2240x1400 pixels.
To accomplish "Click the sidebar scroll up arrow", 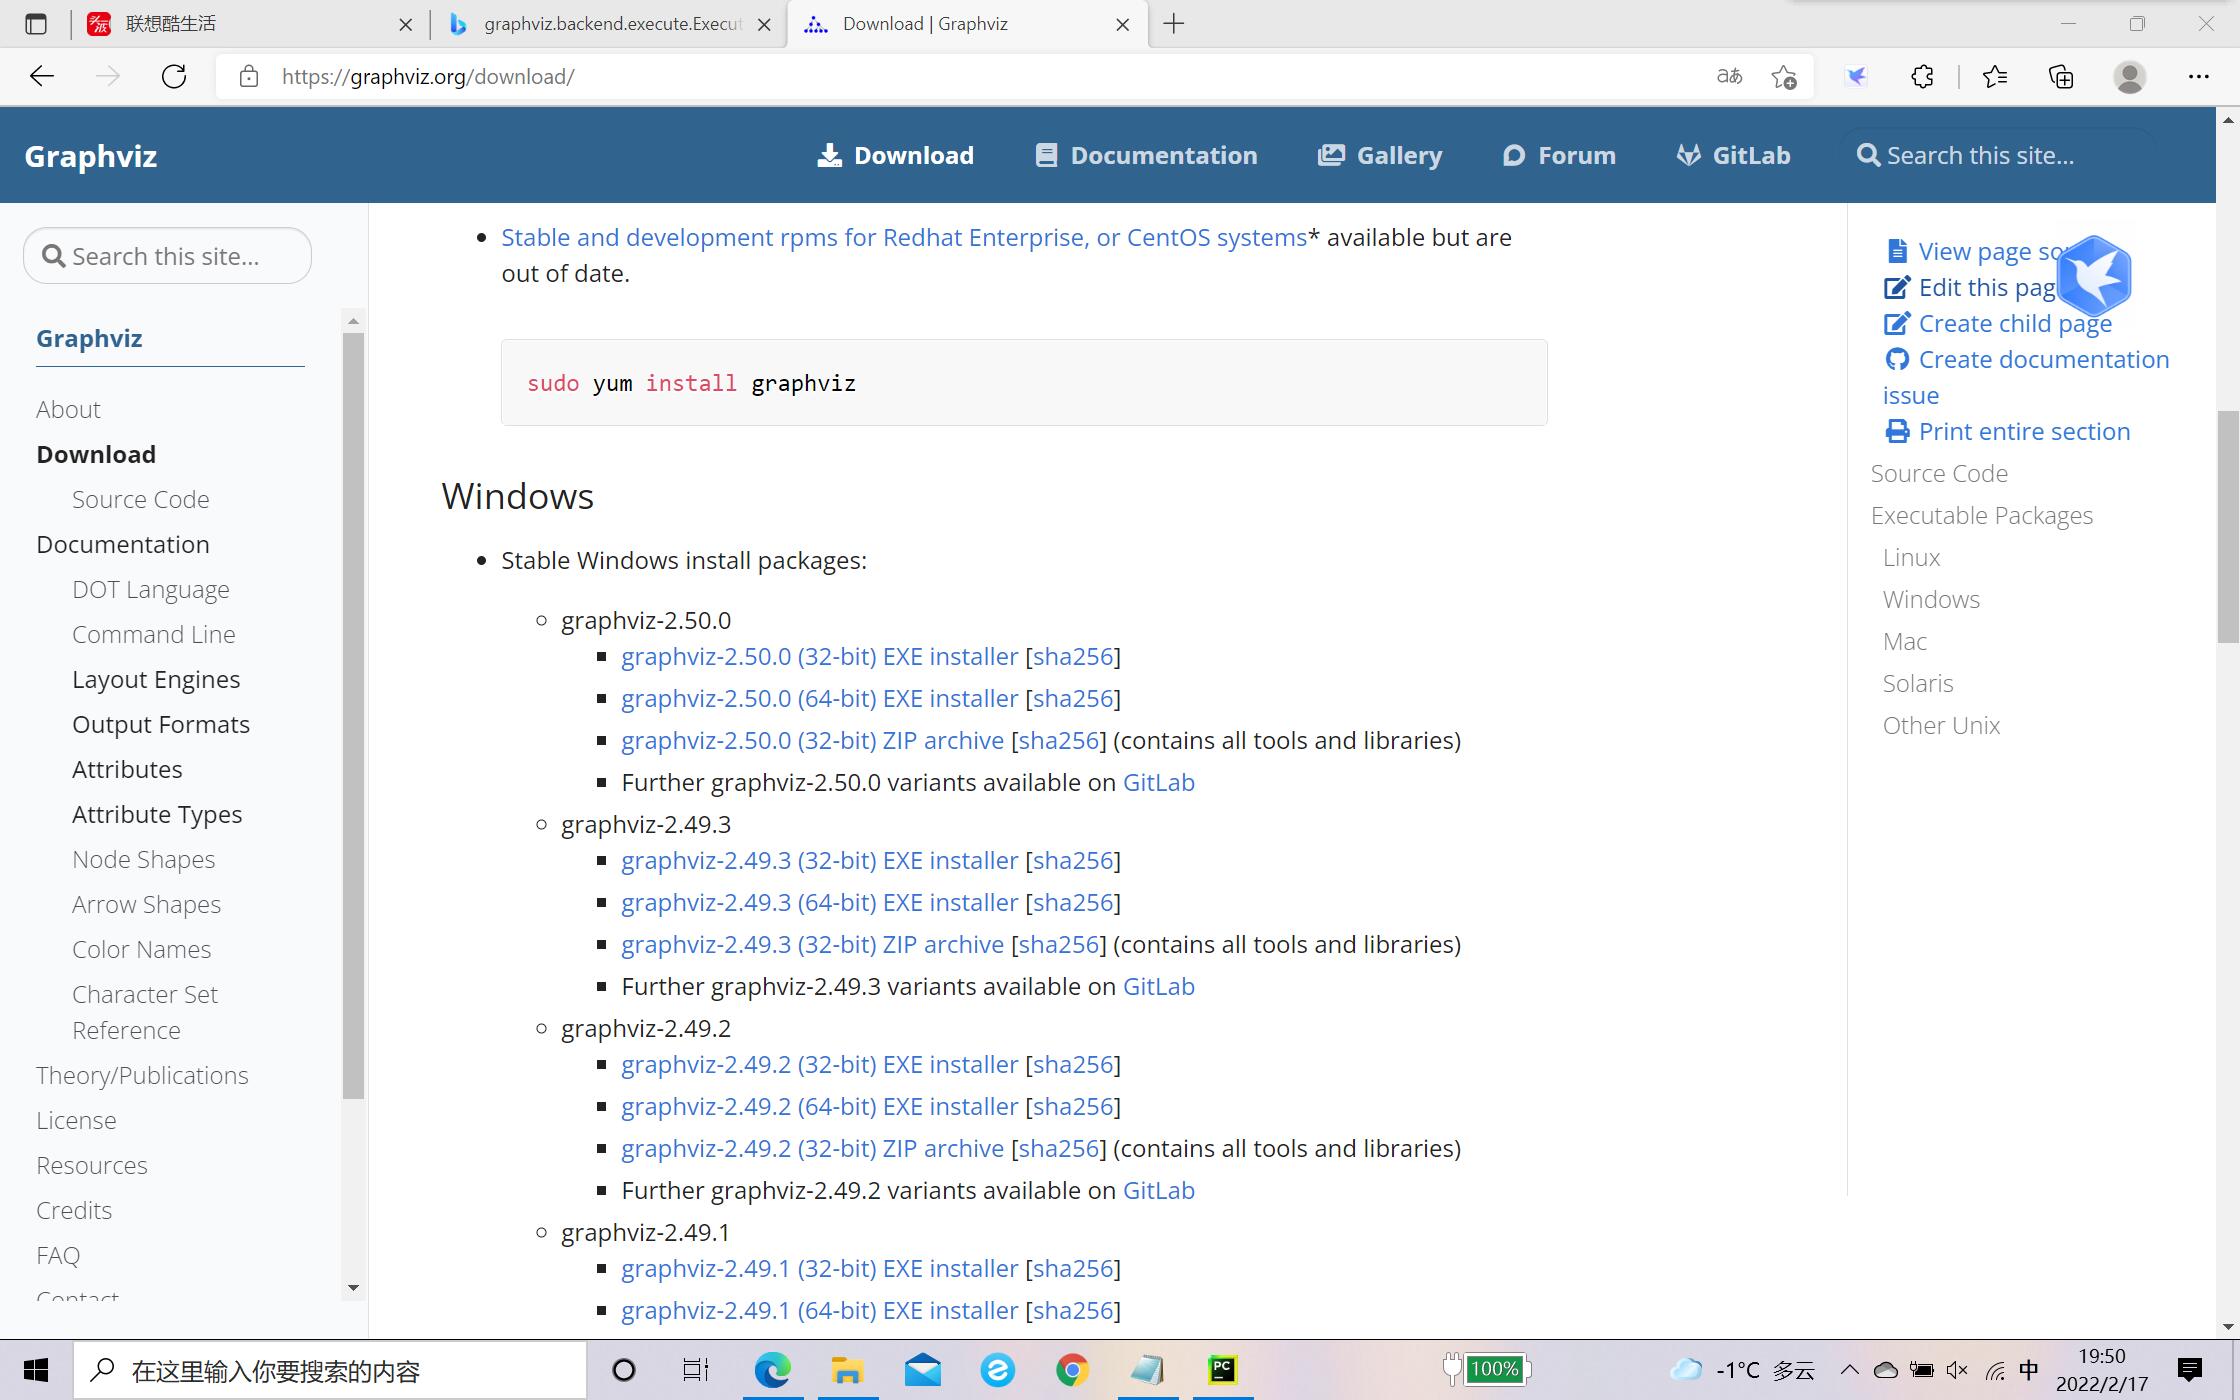I will [x=352, y=321].
